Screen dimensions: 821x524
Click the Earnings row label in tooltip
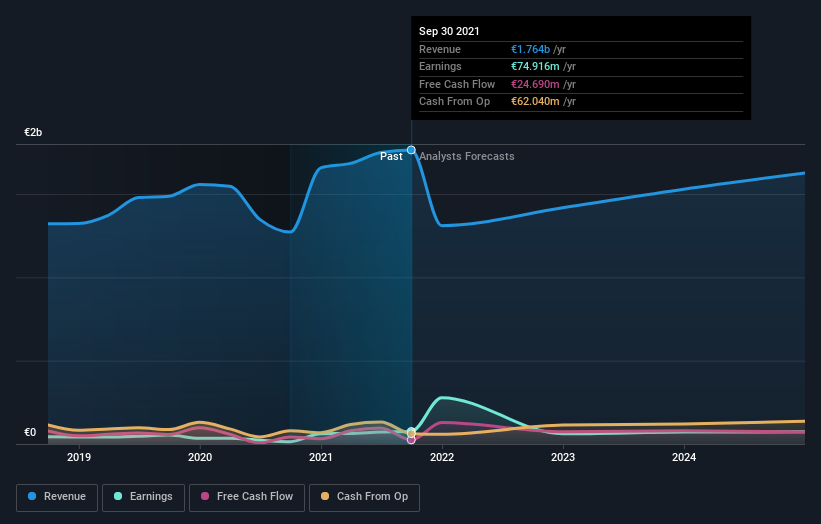pos(440,66)
